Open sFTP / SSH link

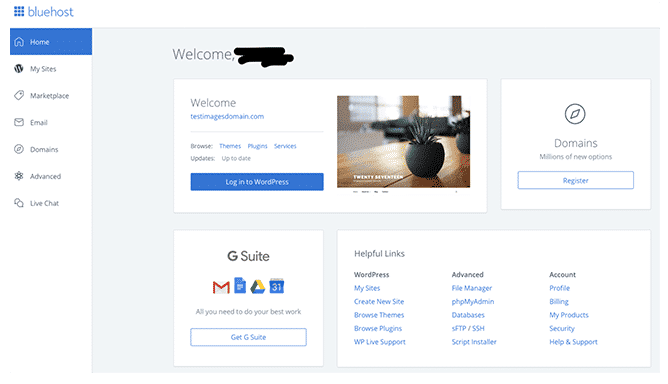[x=468, y=328]
